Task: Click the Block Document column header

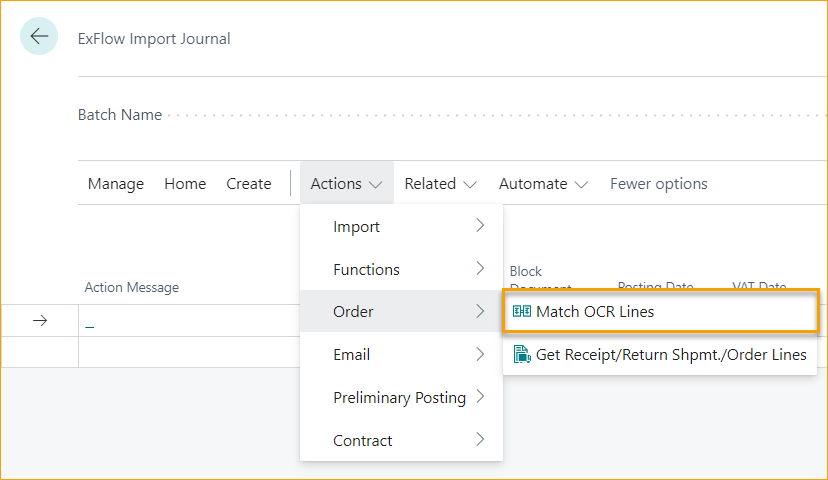Action: 541,279
